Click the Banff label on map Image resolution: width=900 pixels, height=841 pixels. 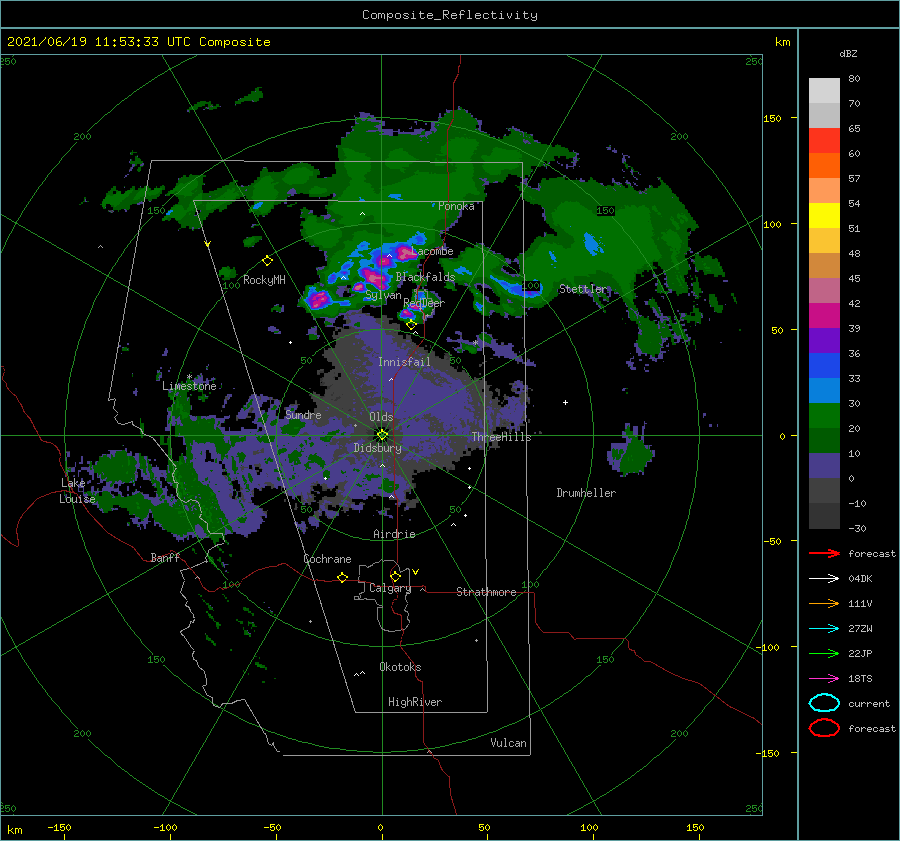point(165,557)
